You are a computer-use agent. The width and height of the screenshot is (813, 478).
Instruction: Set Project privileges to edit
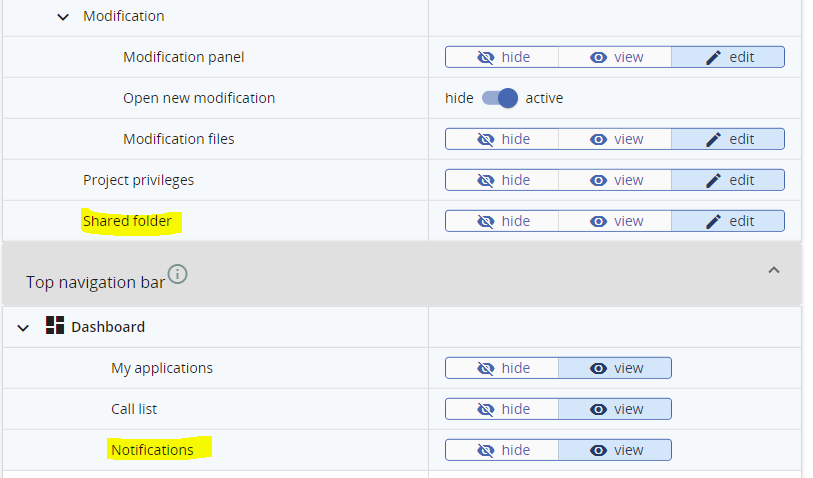click(728, 180)
